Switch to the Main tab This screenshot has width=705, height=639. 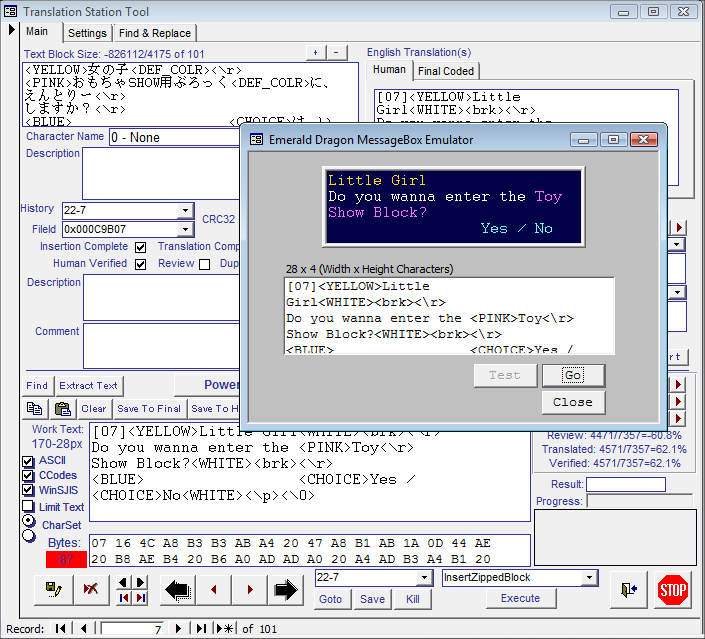coord(37,31)
